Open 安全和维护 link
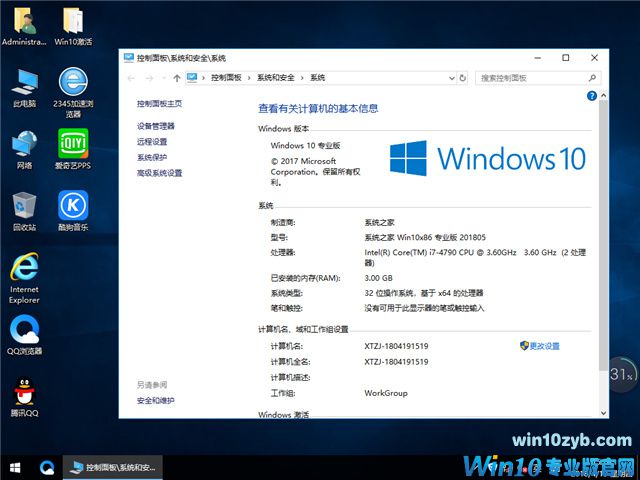This screenshot has width=640, height=480. click(x=156, y=400)
